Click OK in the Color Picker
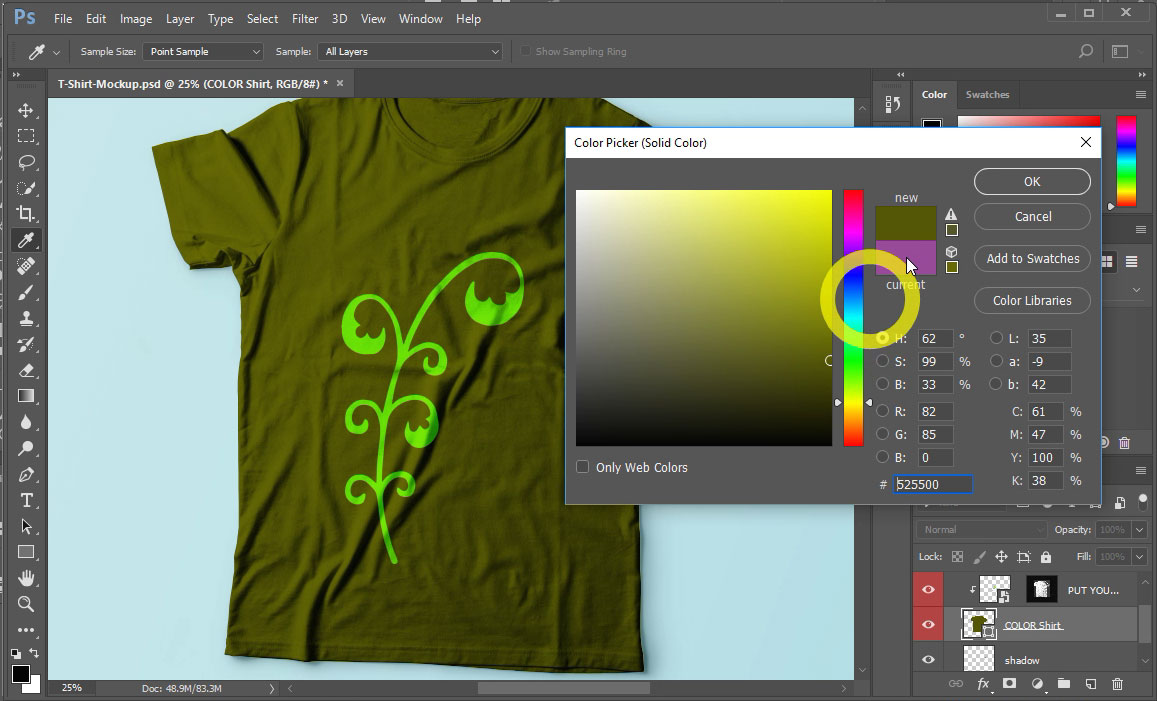Screen dimensions: 1157x701 pos(1032,181)
